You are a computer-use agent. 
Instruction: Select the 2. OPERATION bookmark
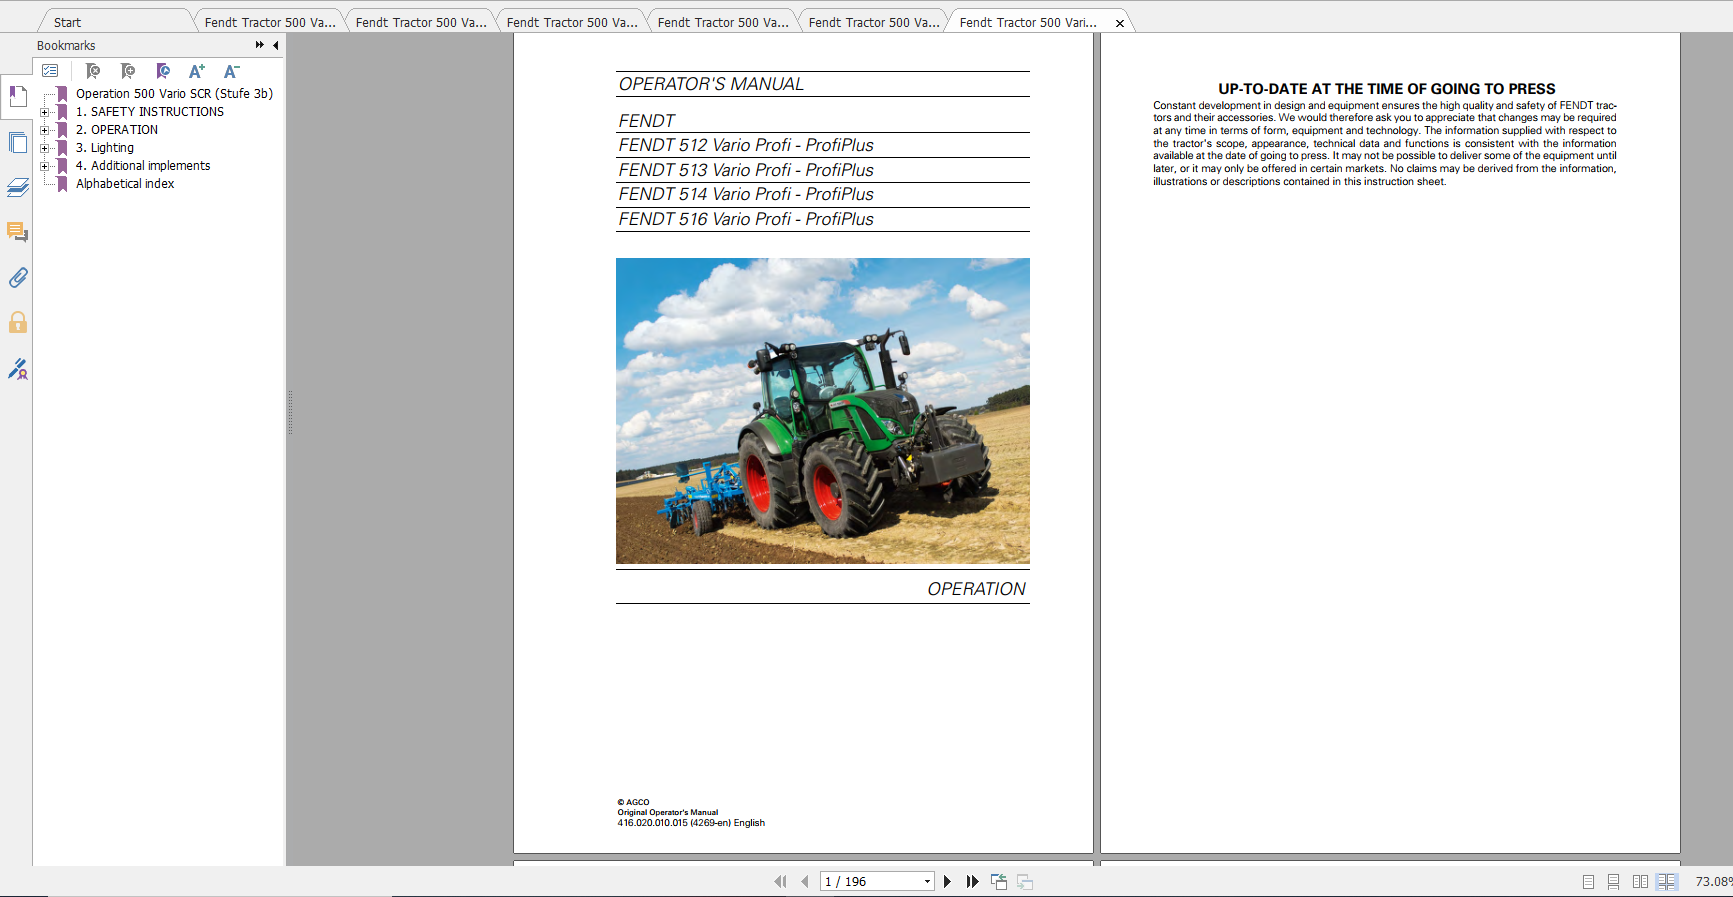(x=117, y=130)
